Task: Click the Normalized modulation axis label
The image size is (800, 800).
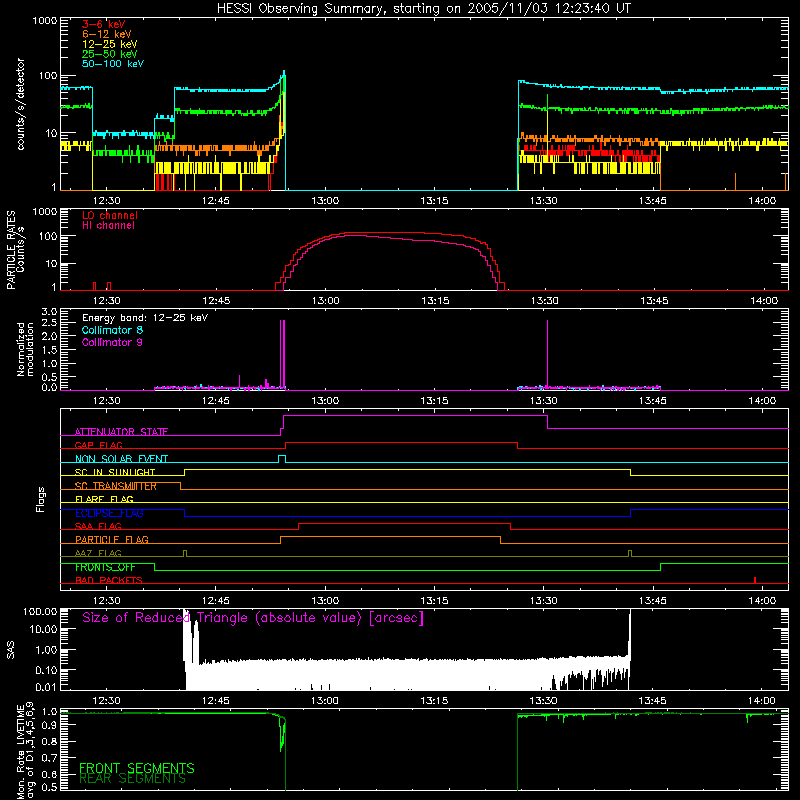Action: pos(25,349)
